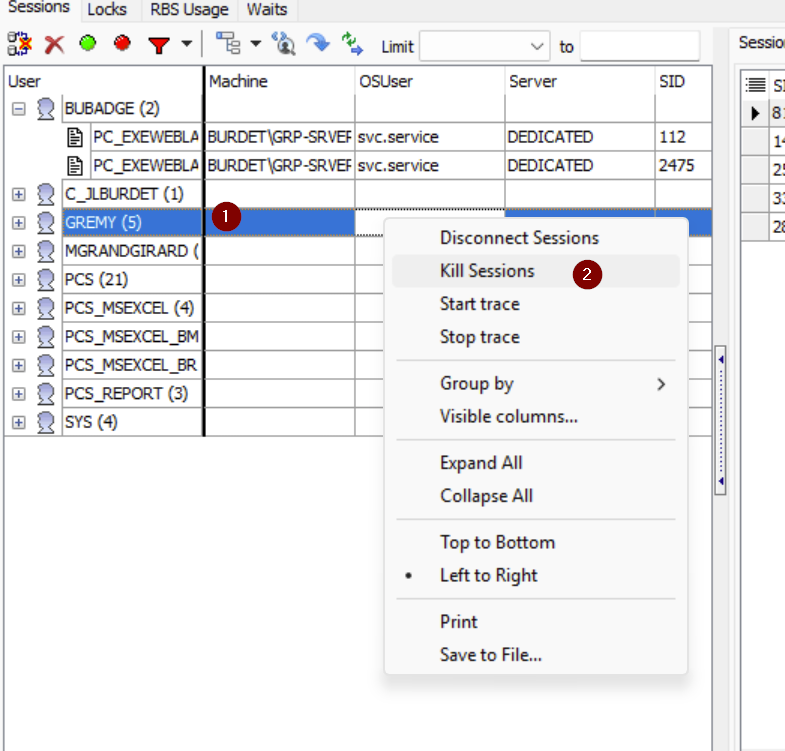Click the User column header
Viewport: 785px width, 751px height.
104,81
